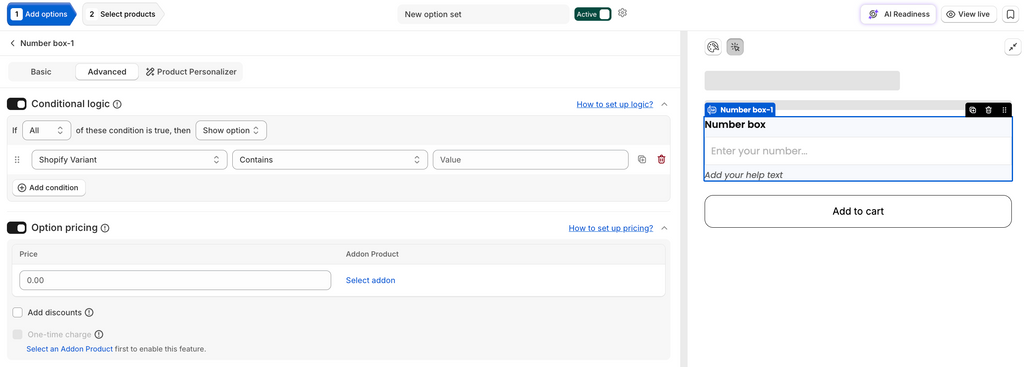Click Add your help text in preview
This screenshot has height=367, width=1024.
coord(743,175)
